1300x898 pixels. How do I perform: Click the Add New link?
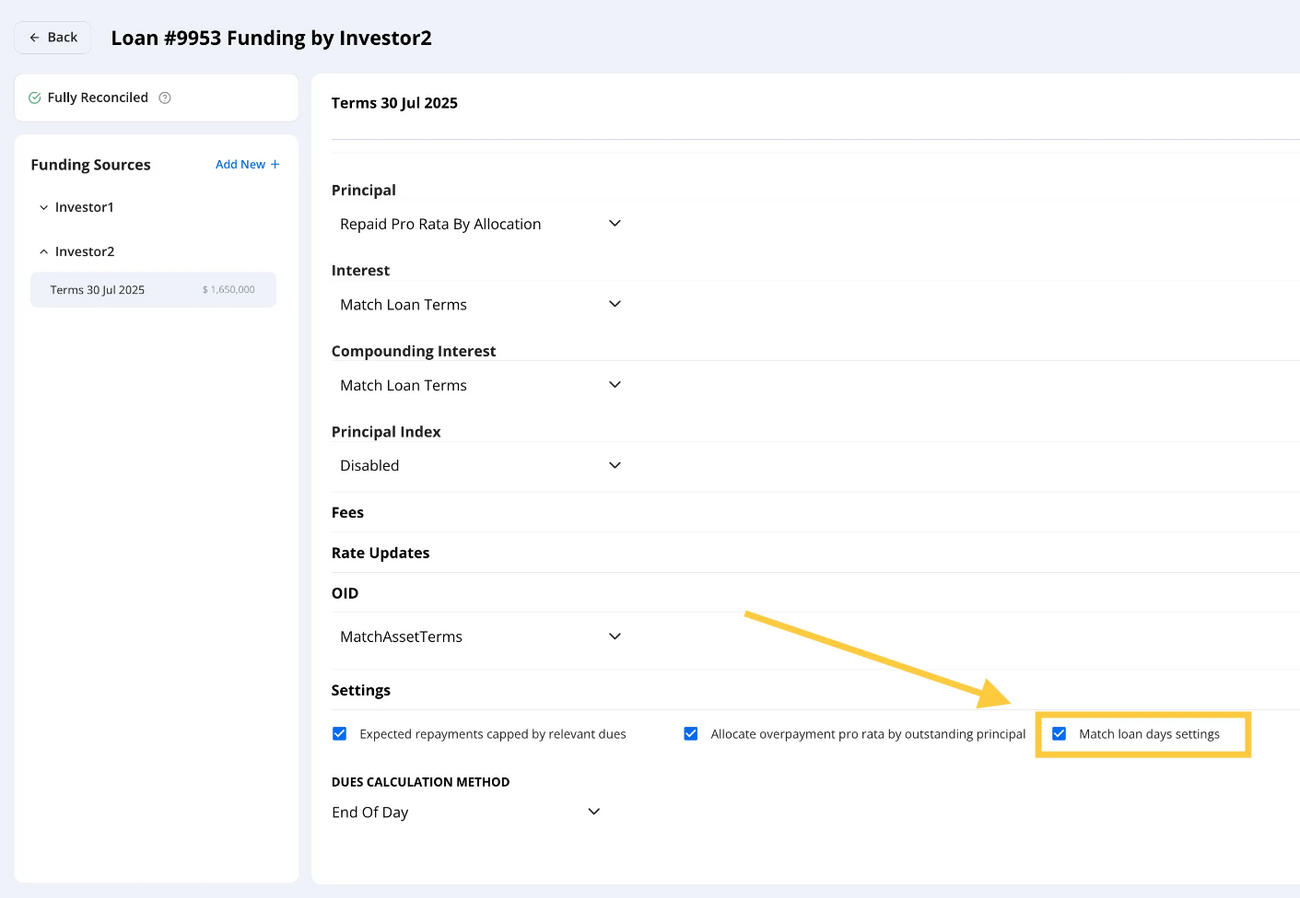tap(240, 163)
